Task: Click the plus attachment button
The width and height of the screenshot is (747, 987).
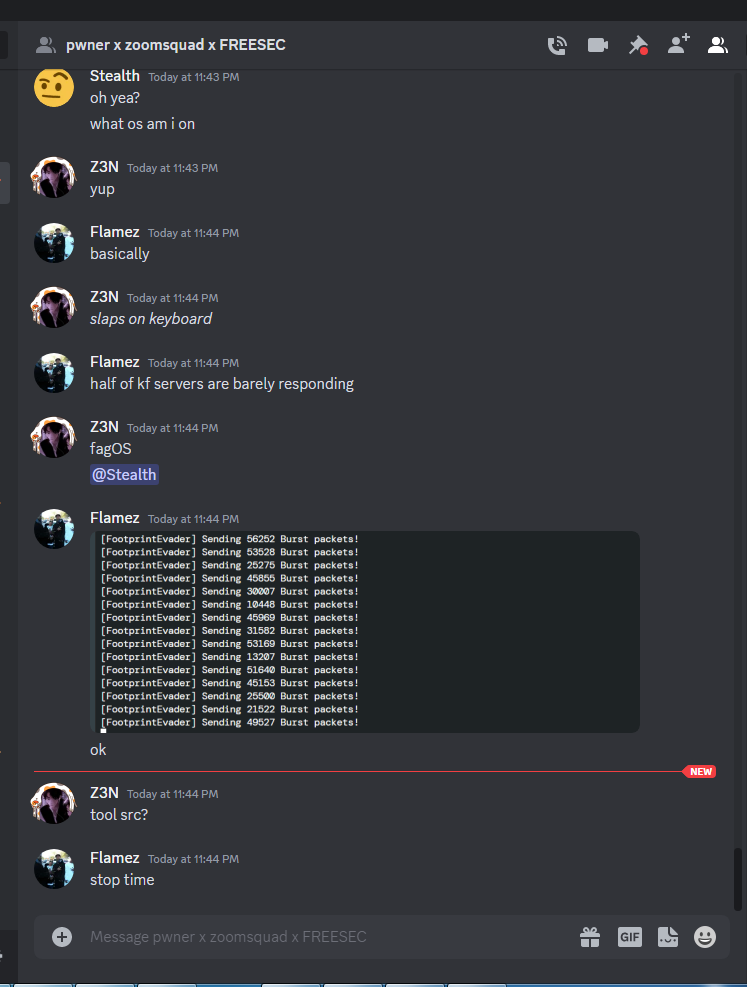Action: tap(62, 937)
